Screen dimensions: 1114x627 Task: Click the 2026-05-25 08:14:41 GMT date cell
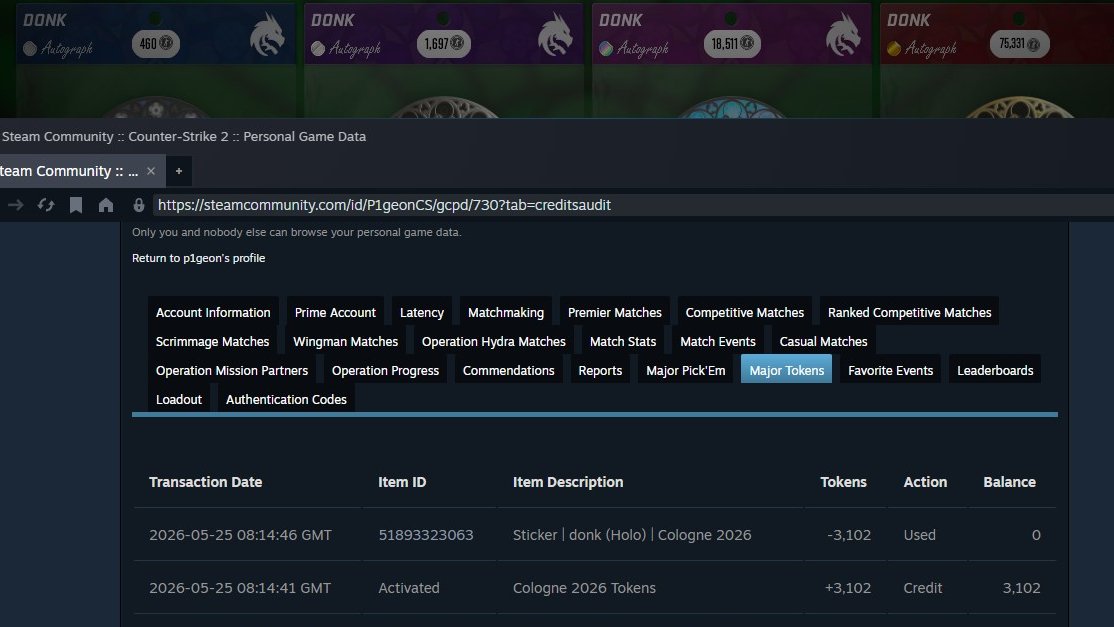pyautogui.click(x=240, y=589)
